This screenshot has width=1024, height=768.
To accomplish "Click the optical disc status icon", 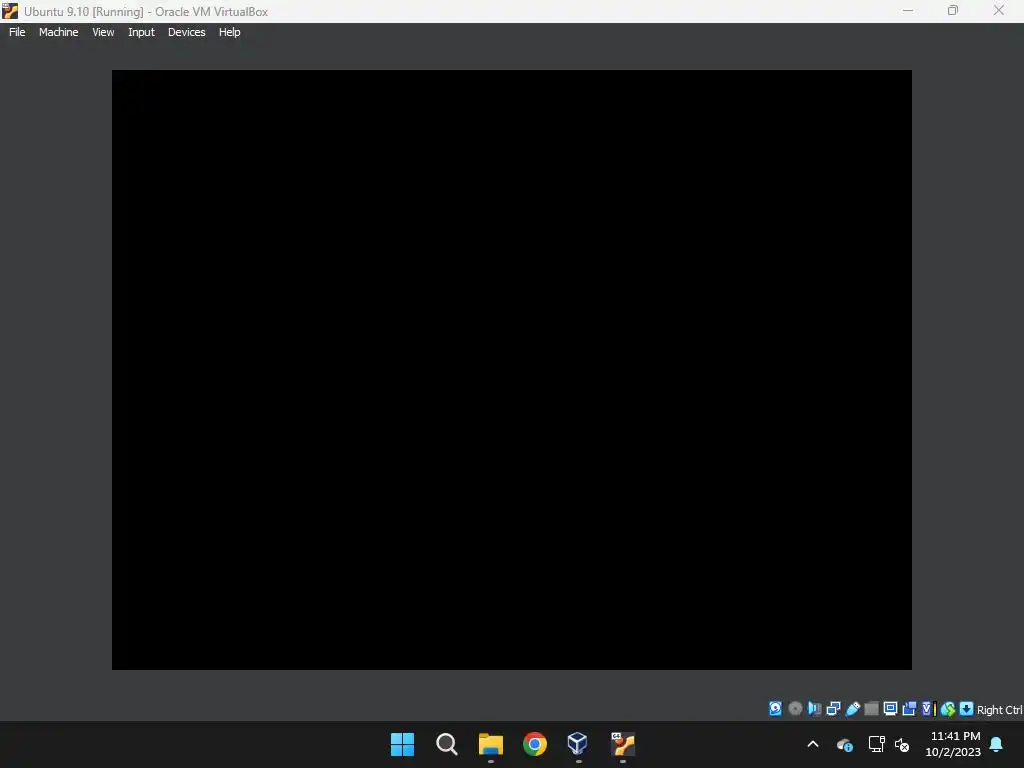I will coord(795,709).
